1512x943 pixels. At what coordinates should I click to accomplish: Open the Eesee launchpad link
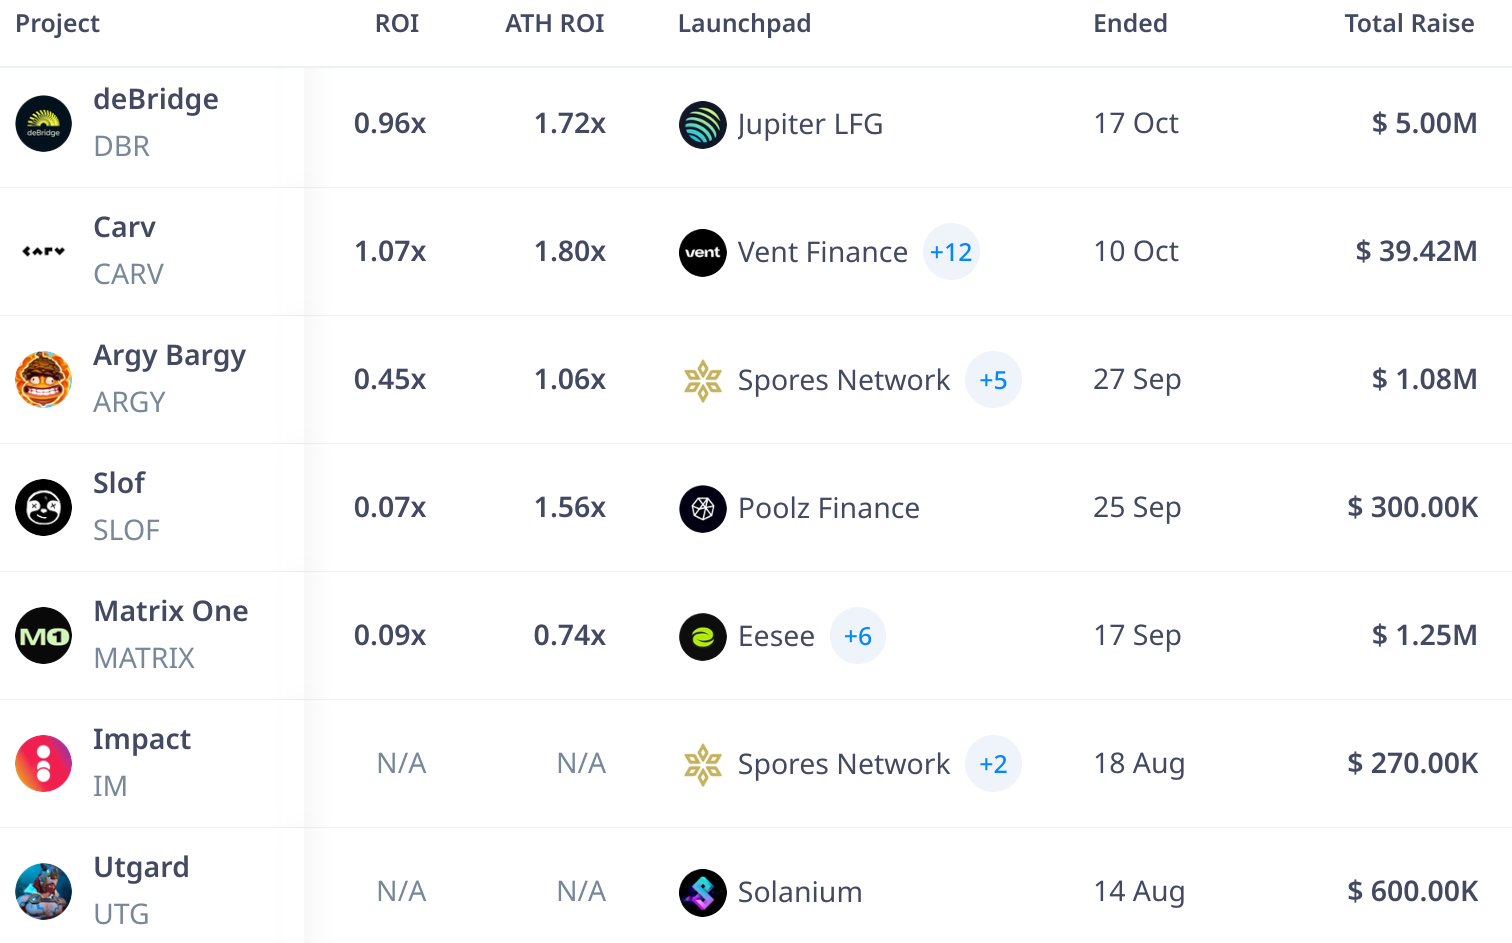[x=776, y=637]
